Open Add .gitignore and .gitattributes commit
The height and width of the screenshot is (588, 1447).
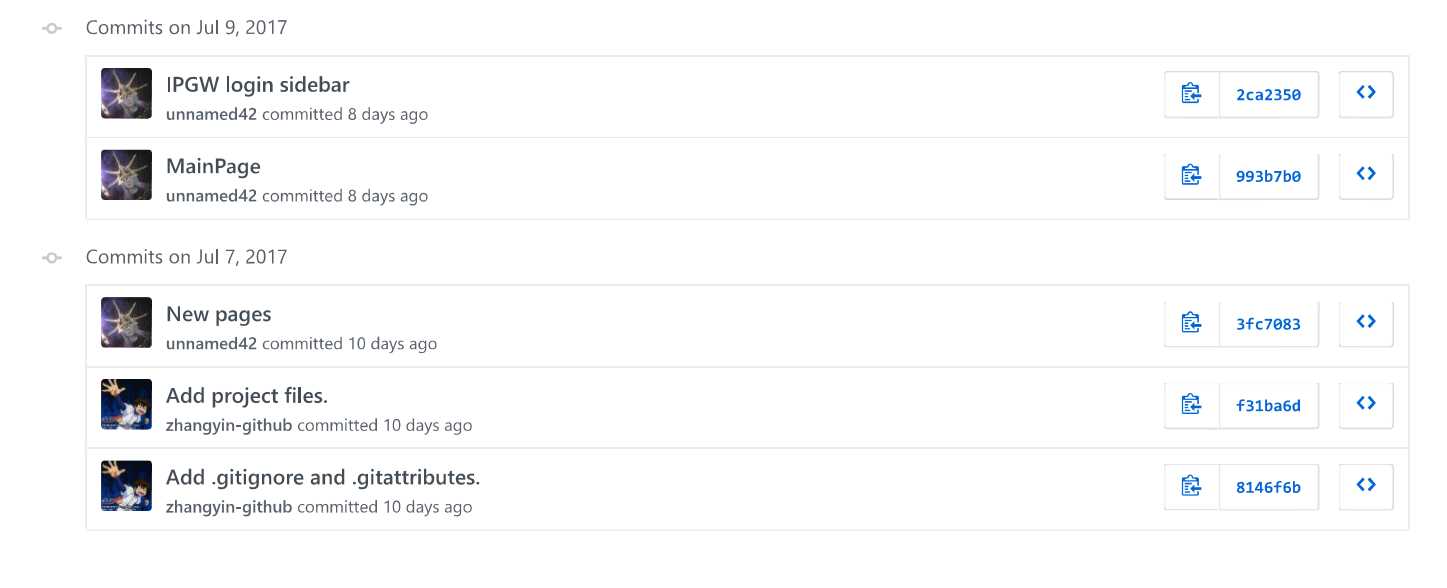pyautogui.click(x=323, y=478)
